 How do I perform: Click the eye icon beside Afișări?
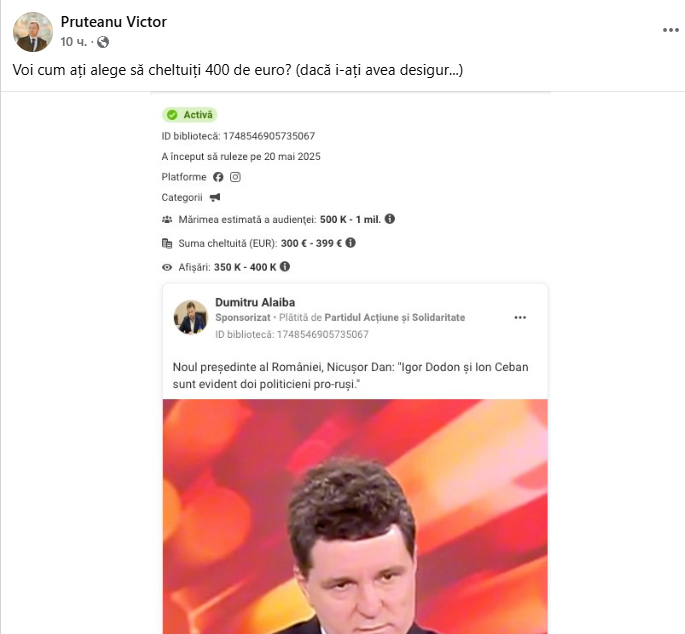coord(167,267)
